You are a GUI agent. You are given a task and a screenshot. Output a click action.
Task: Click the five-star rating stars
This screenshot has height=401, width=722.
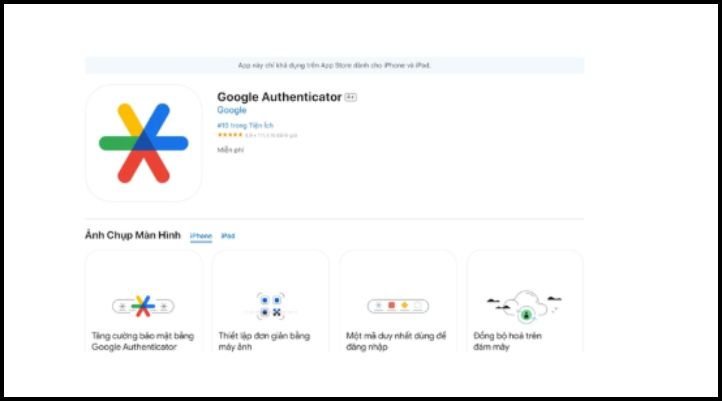pos(230,135)
